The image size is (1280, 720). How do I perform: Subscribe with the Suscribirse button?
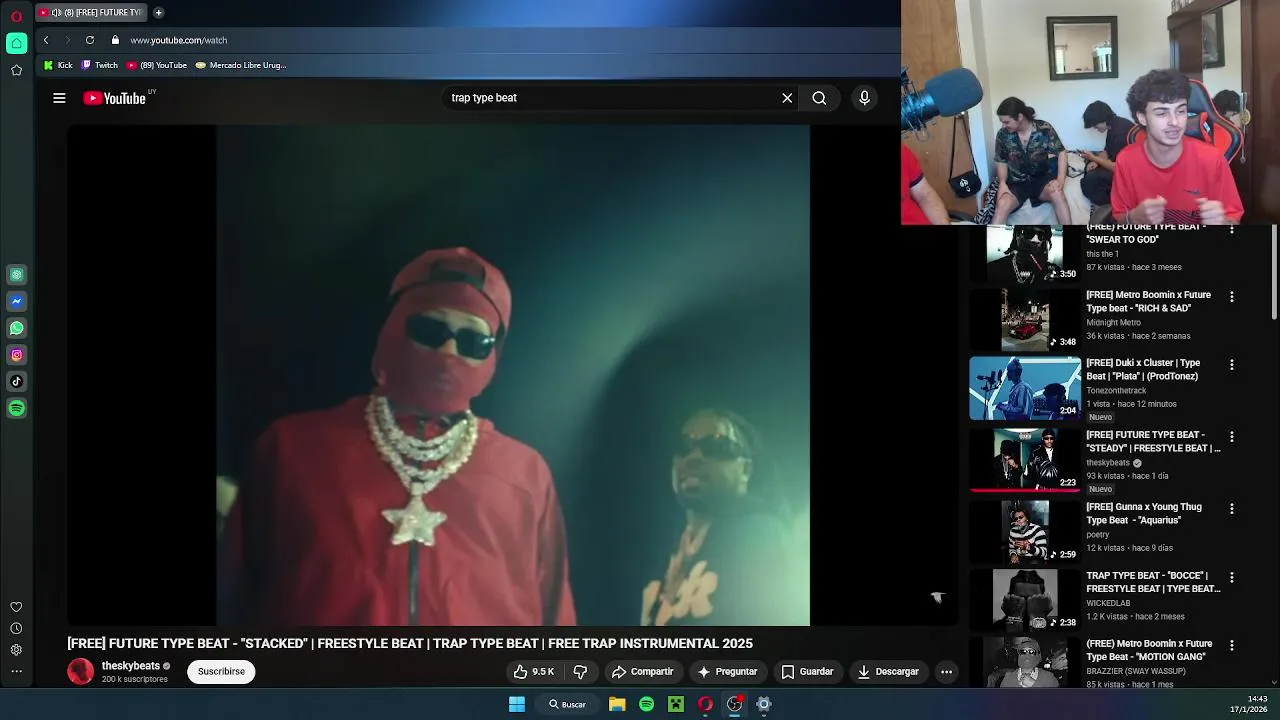(x=221, y=672)
